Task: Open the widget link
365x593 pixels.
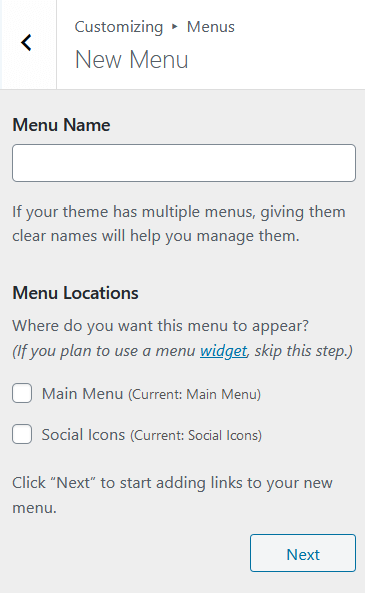Action: click(224, 351)
